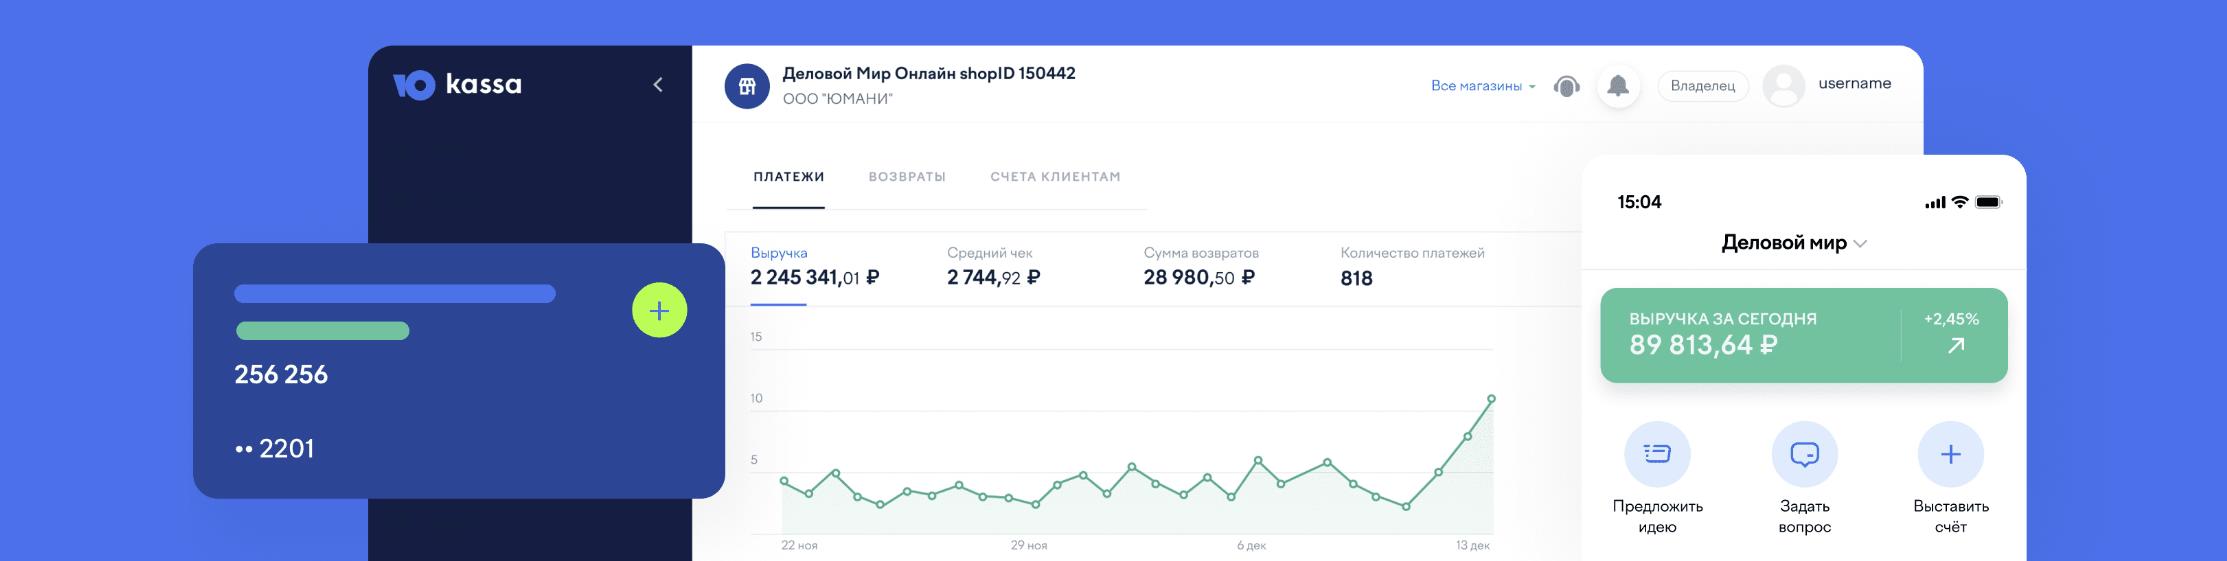The height and width of the screenshot is (561, 2227).
Task: Click the card number ending 2201
Action: point(274,449)
